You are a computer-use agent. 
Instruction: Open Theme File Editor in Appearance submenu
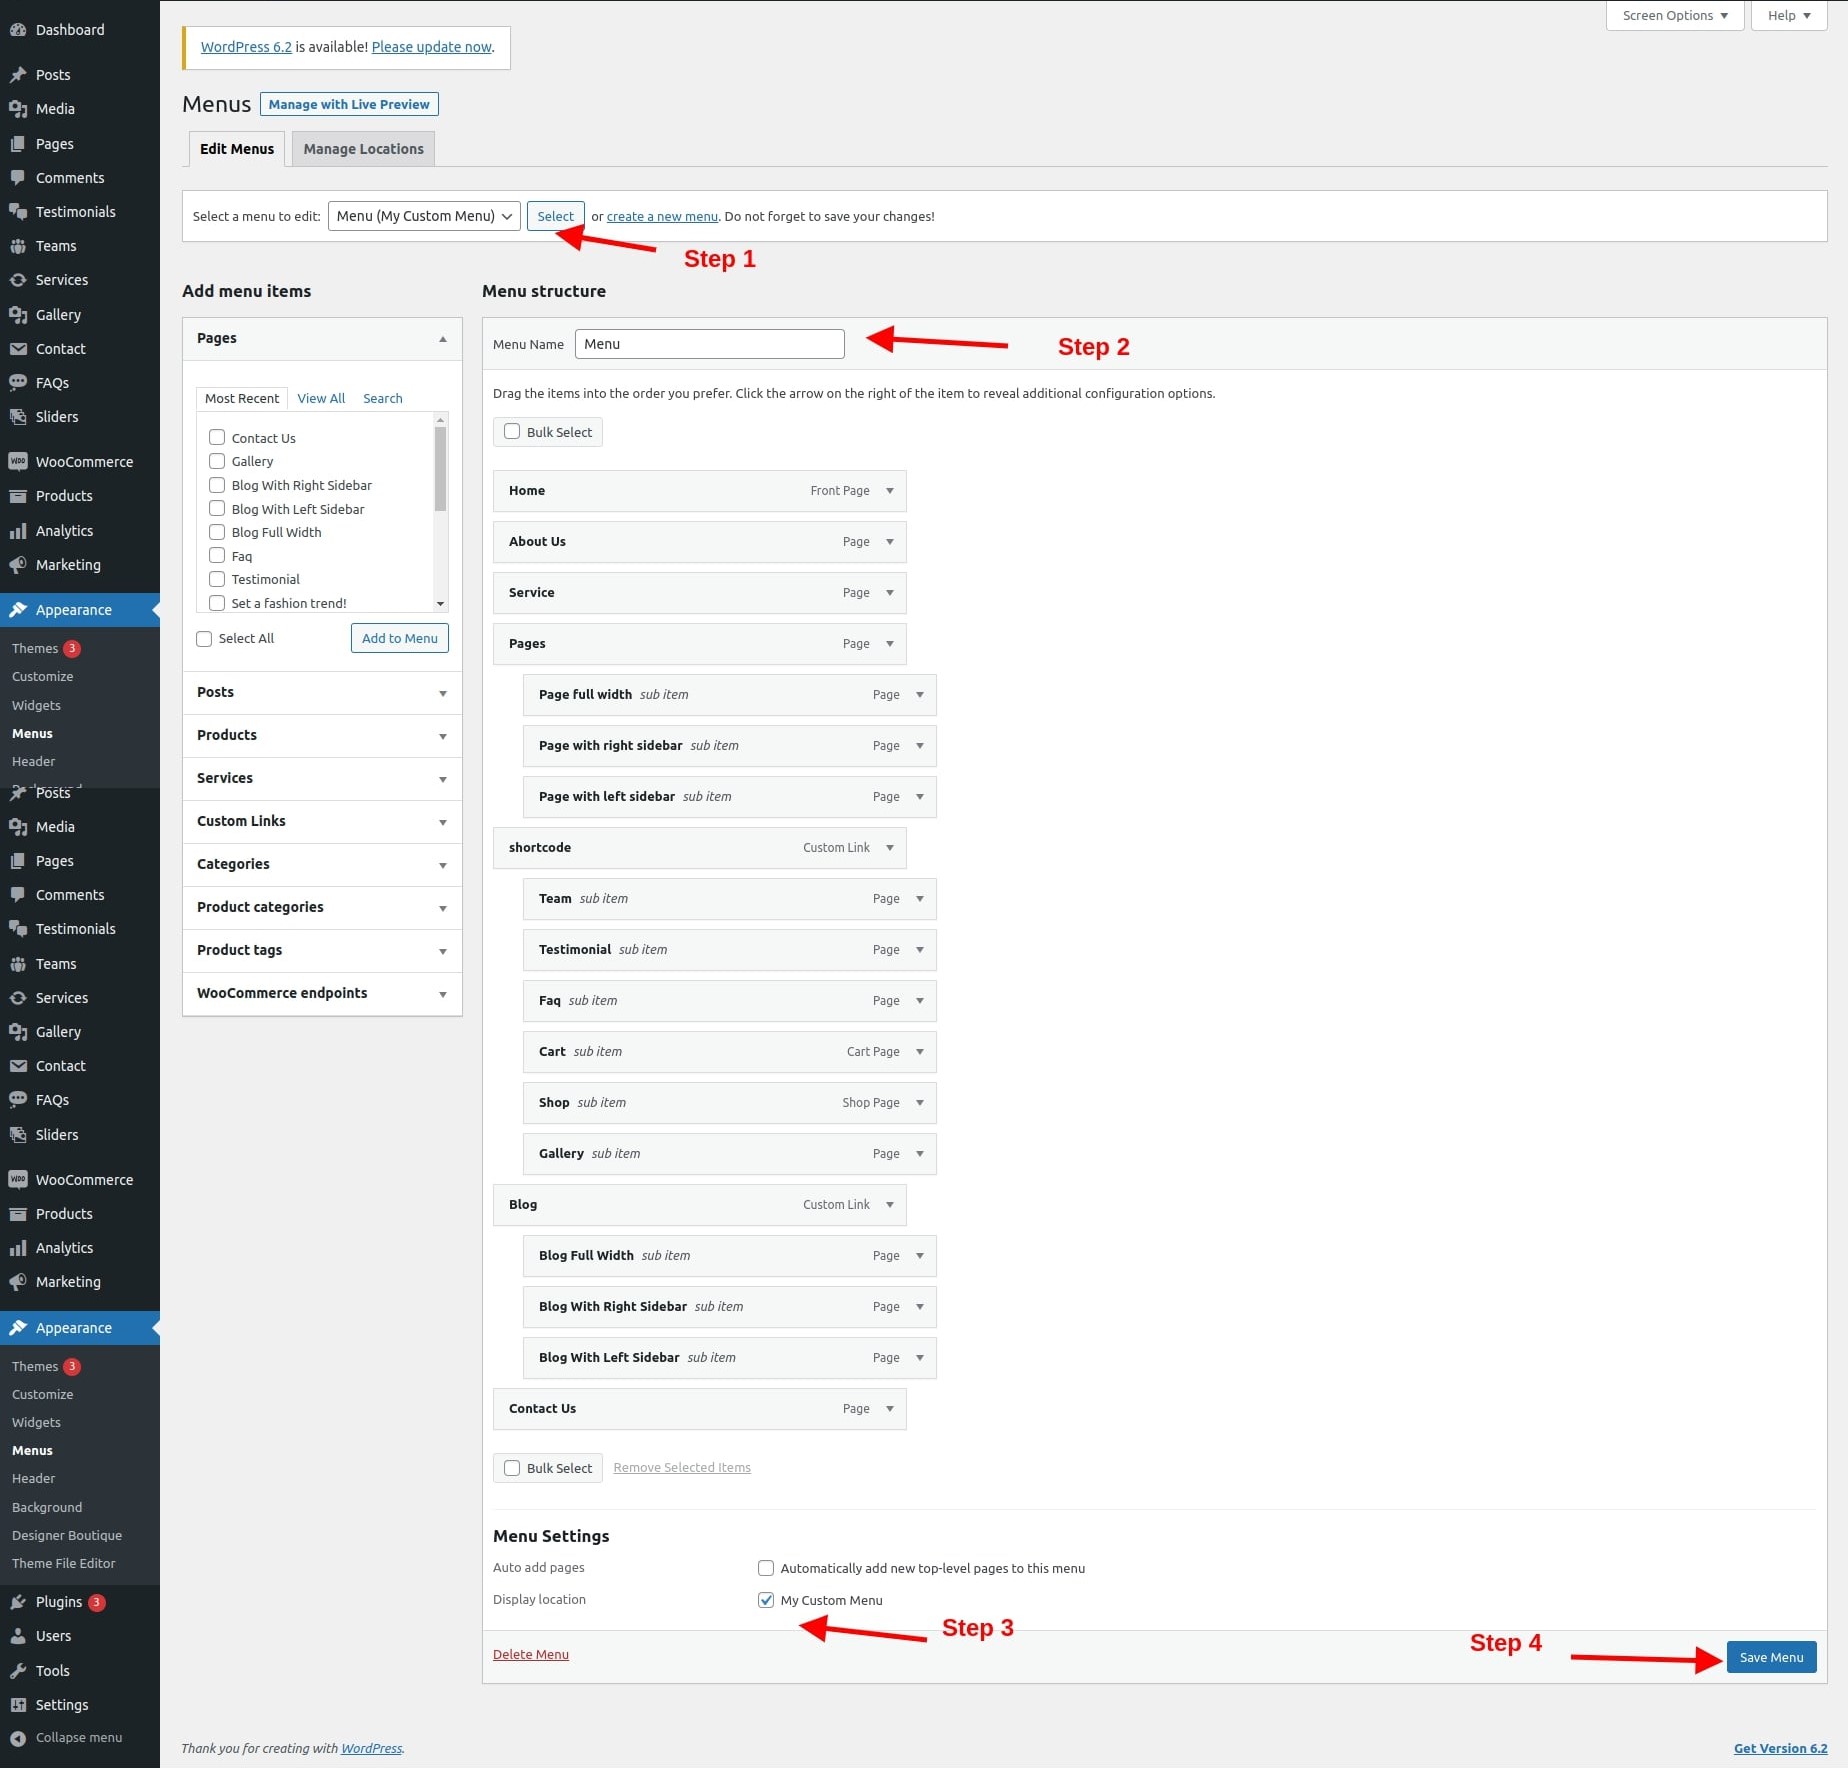point(64,1563)
